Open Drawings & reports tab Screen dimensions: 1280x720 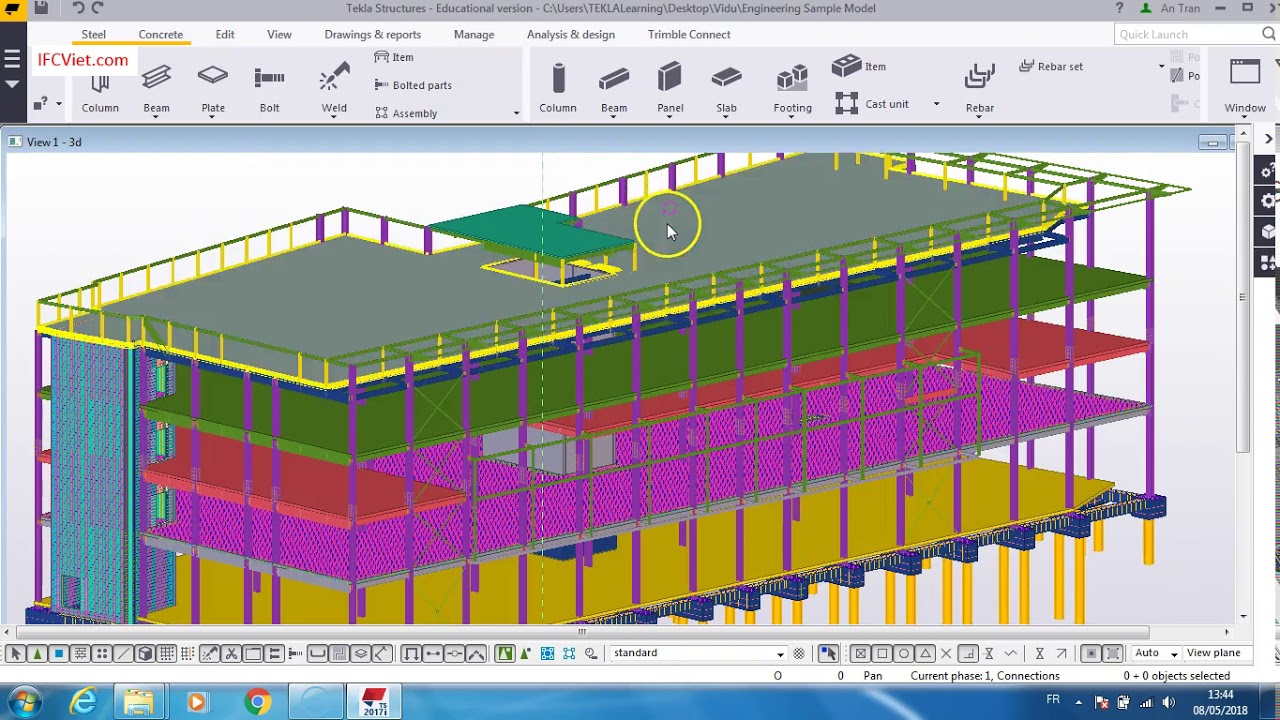373,34
